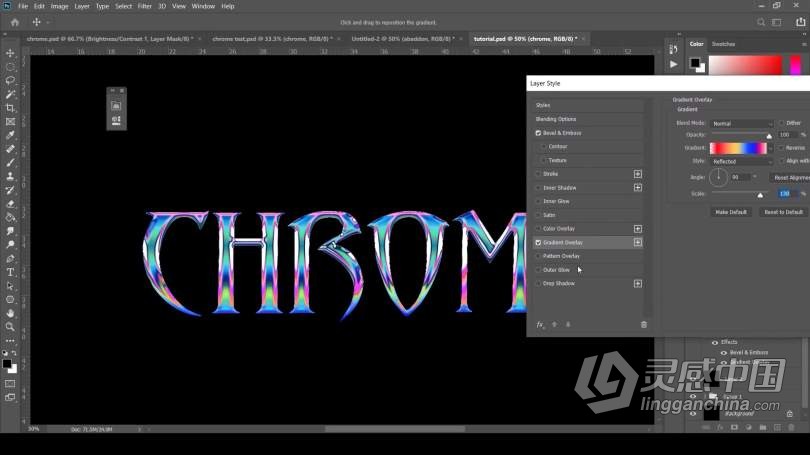
Task: Add another Stroke effect with plus icon
Action: pyautogui.click(x=638, y=174)
